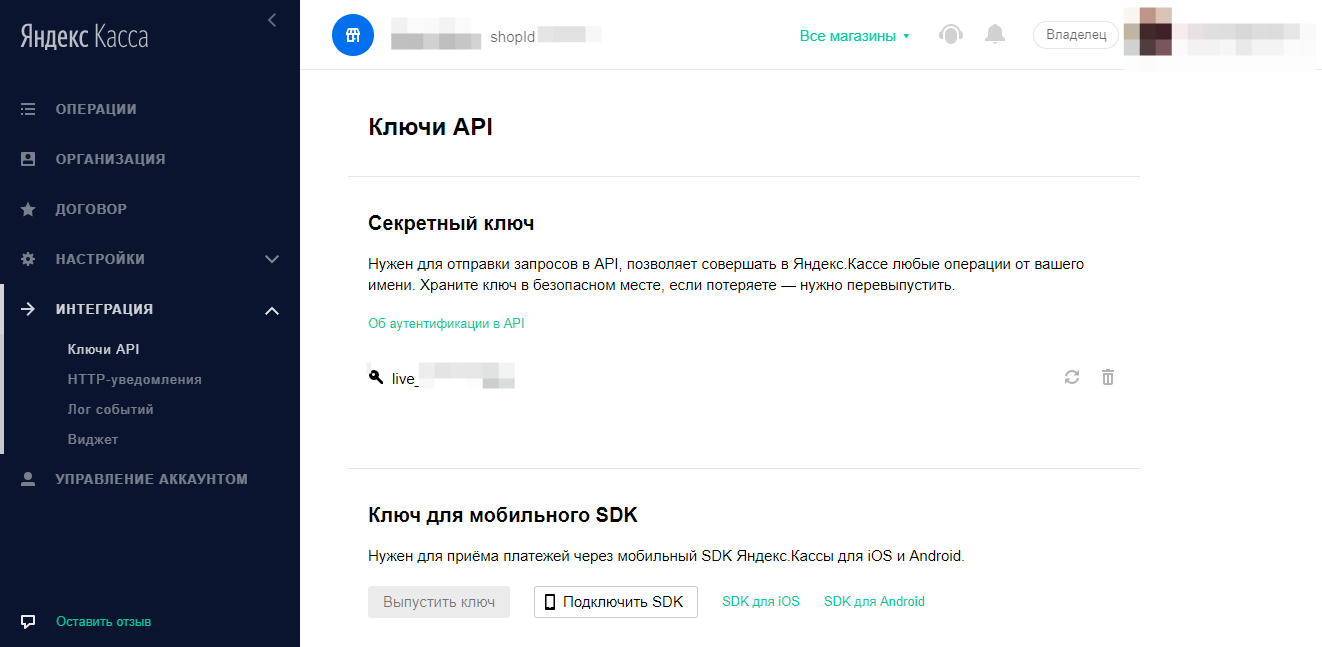
Task: Delete the secret key with trash icon
Action: pyautogui.click(x=1108, y=377)
